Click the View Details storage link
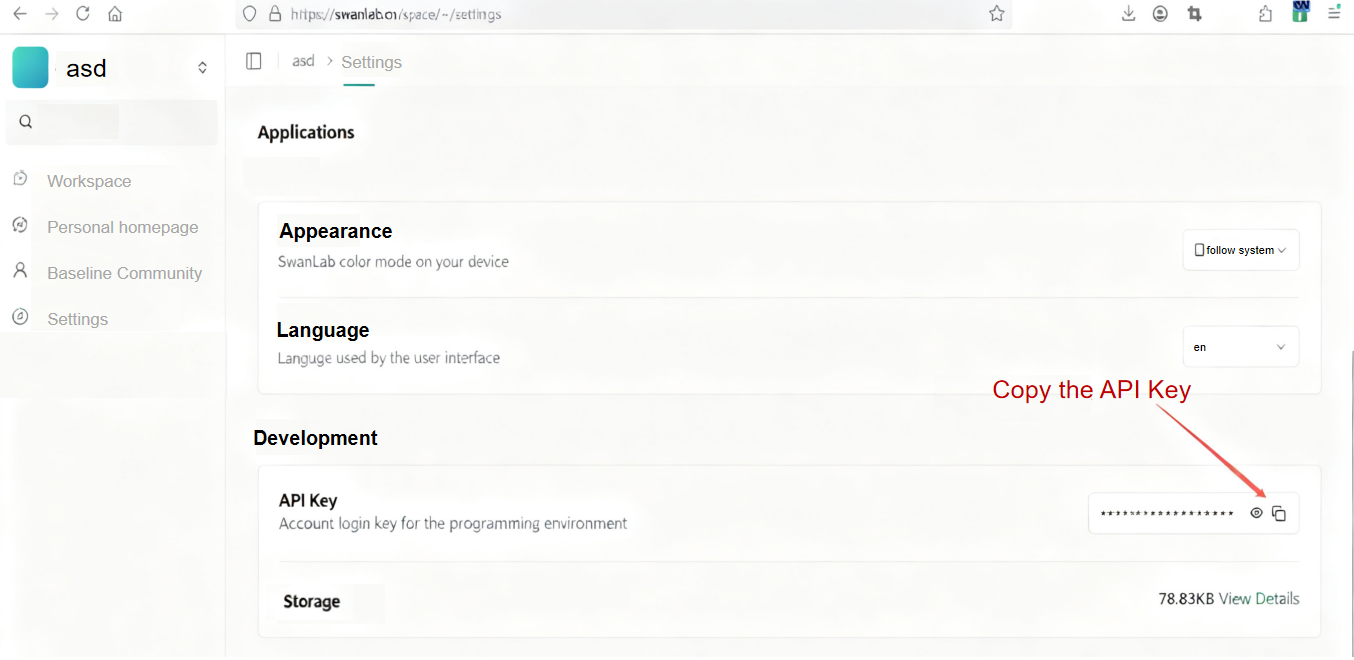The width and height of the screenshot is (1354, 660). [1259, 599]
